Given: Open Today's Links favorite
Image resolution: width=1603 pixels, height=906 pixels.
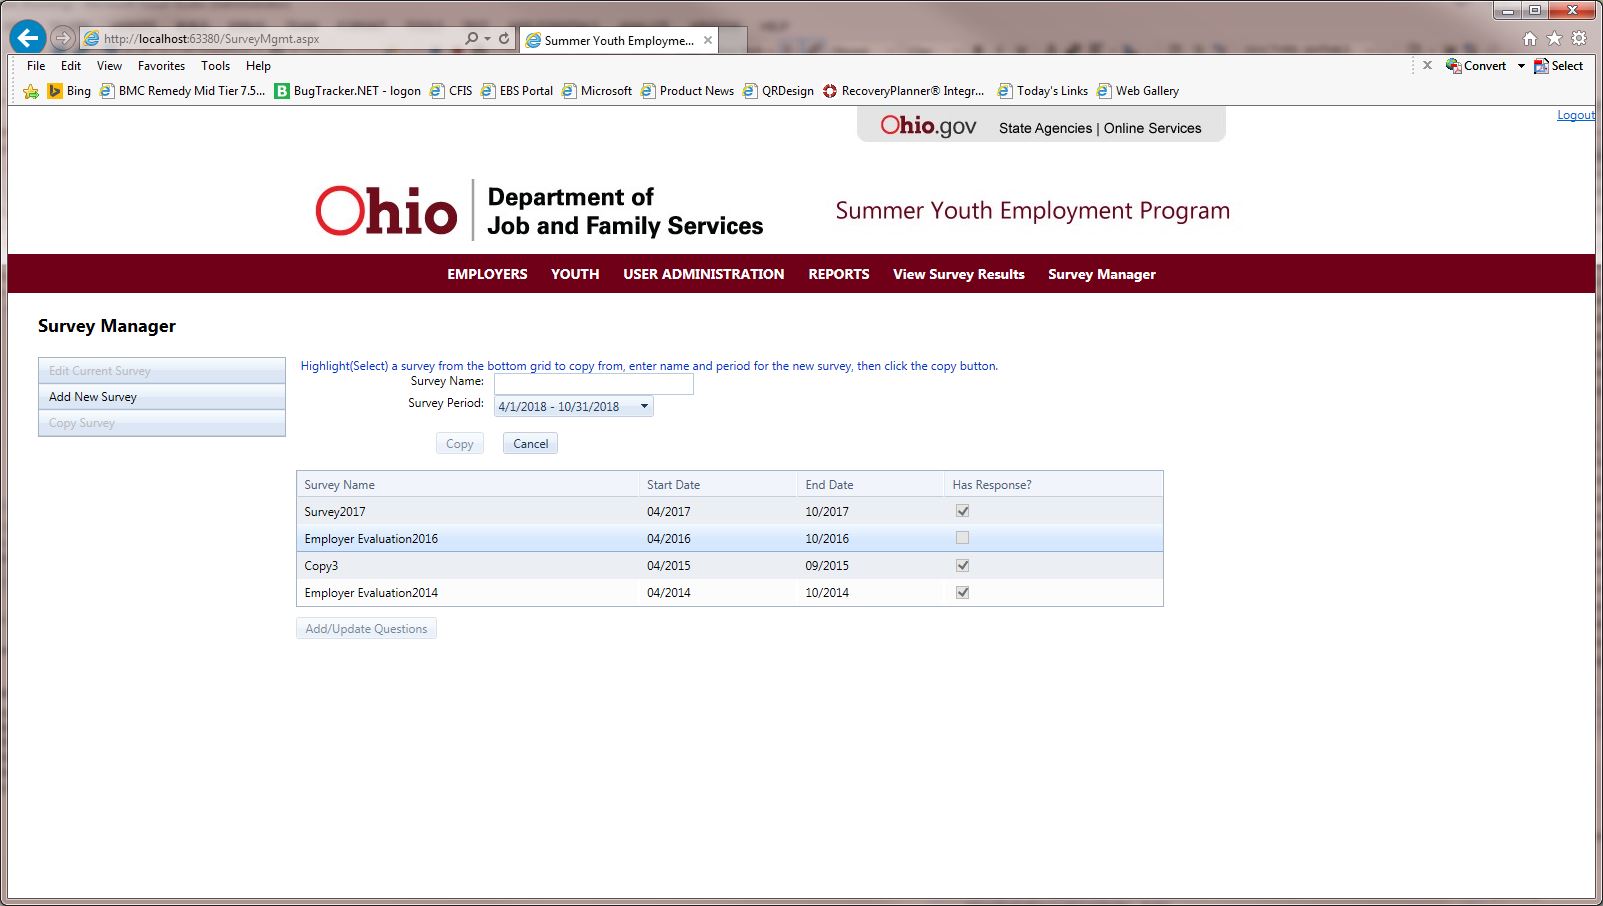Looking at the screenshot, I should (1042, 91).
